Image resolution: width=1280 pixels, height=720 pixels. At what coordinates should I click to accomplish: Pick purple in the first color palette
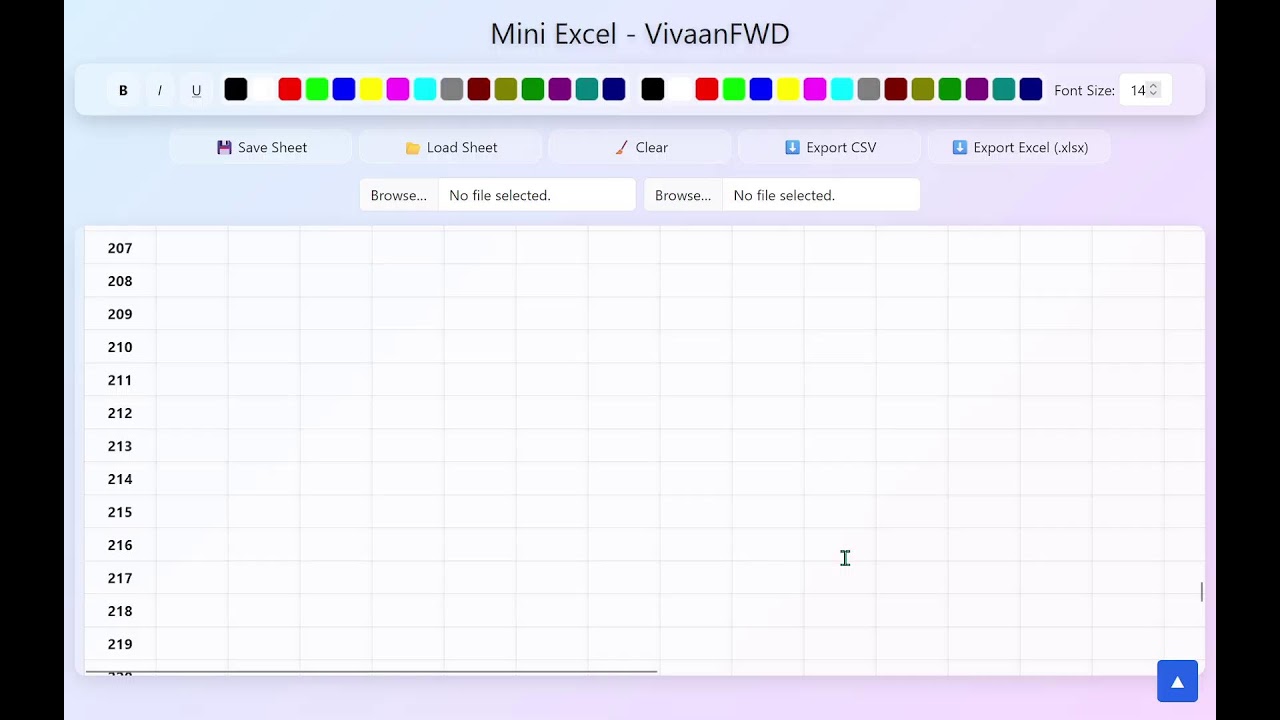click(x=560, y=90)
